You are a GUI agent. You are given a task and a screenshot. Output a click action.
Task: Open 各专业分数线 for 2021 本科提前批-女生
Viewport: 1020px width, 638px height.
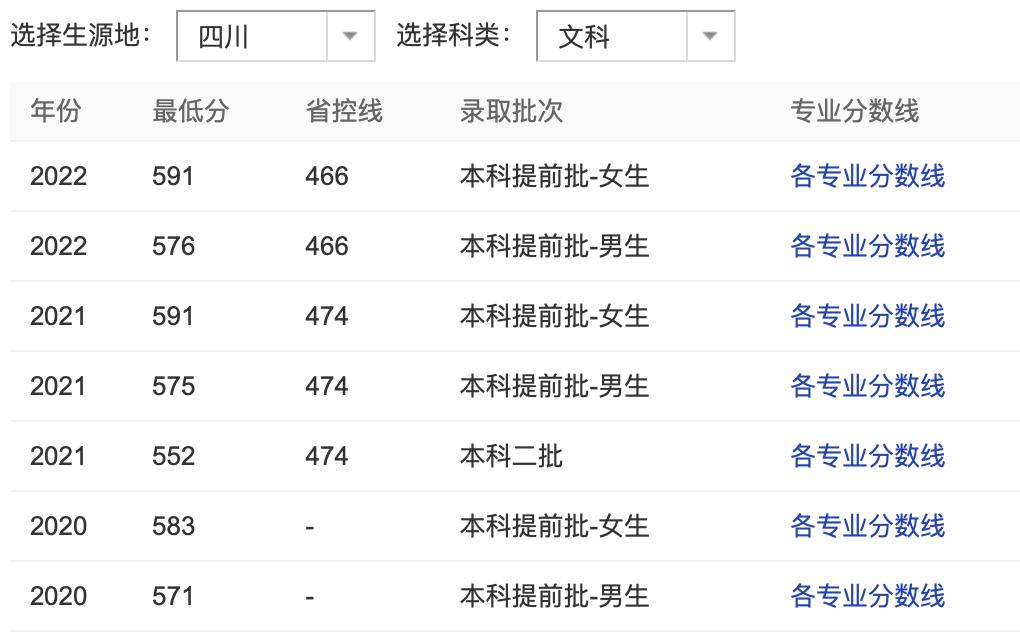pos(868,316)
